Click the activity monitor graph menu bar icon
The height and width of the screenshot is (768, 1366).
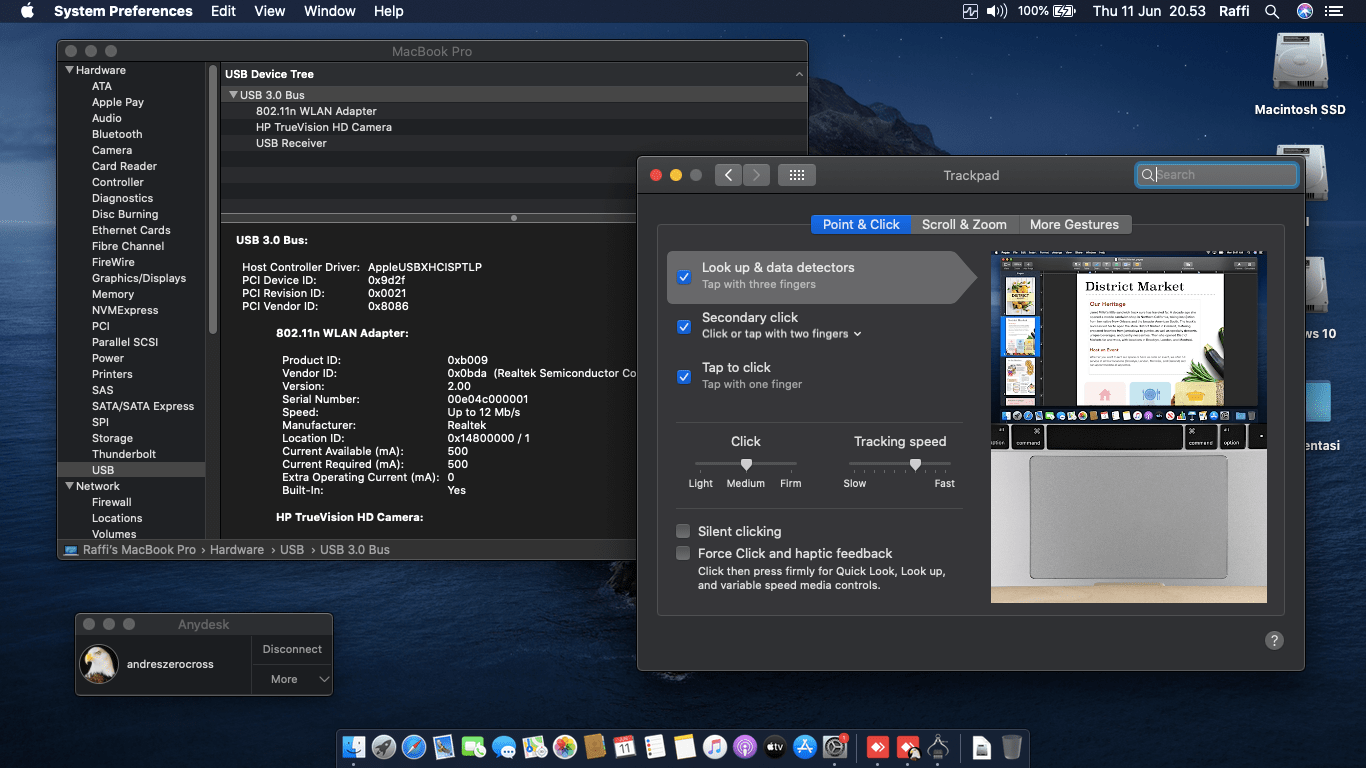pos(970,11)
